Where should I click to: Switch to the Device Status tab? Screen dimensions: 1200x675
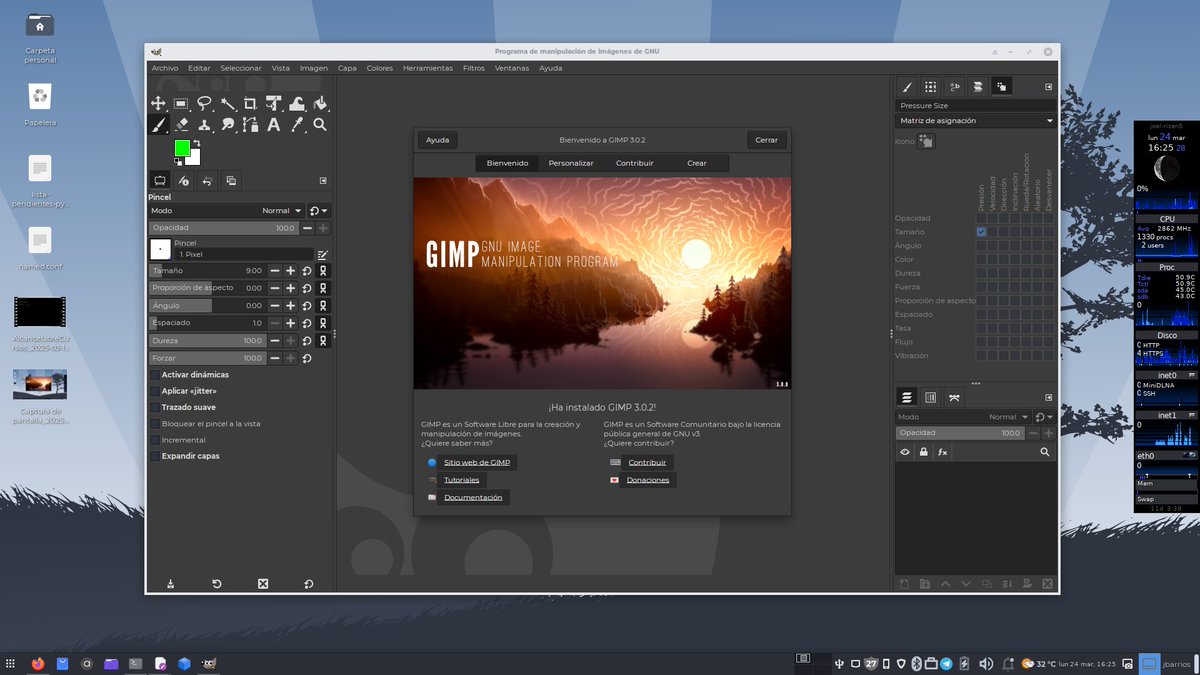(x=183, y=181)
